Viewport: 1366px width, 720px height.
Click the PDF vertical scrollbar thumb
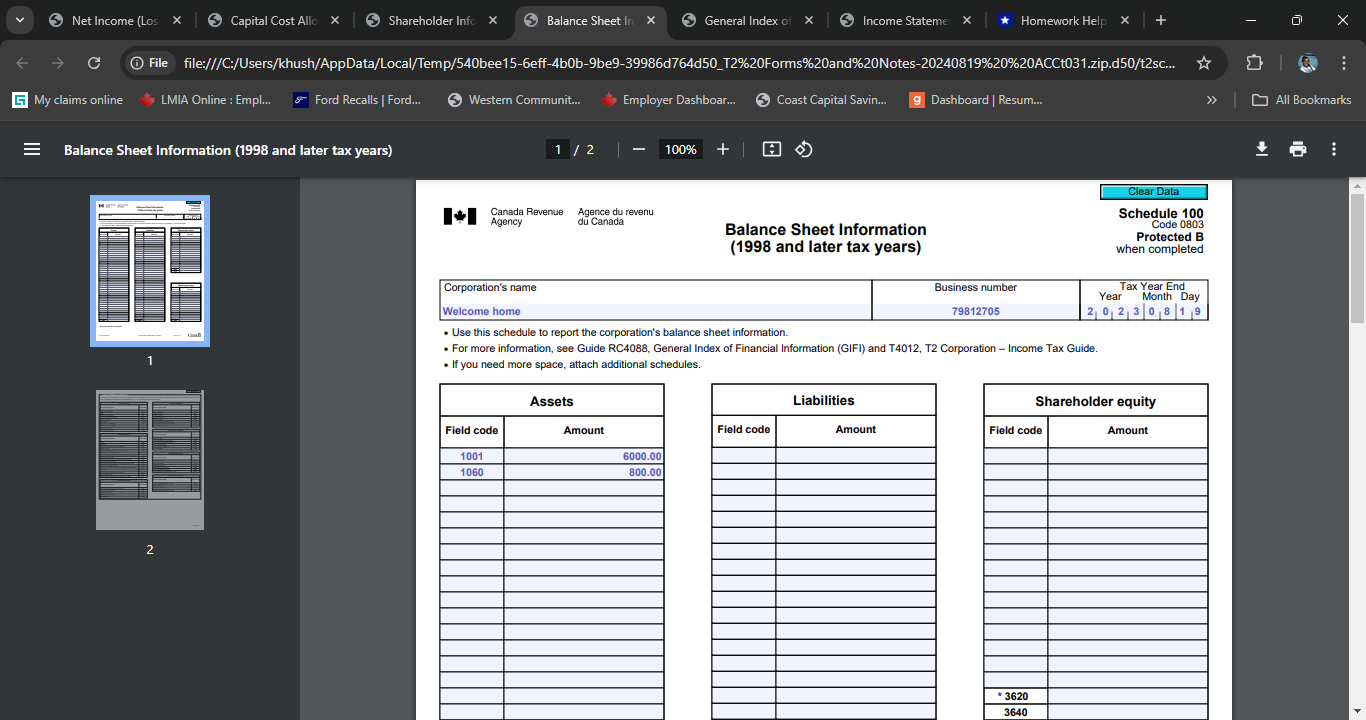(x=1357, y=258)
